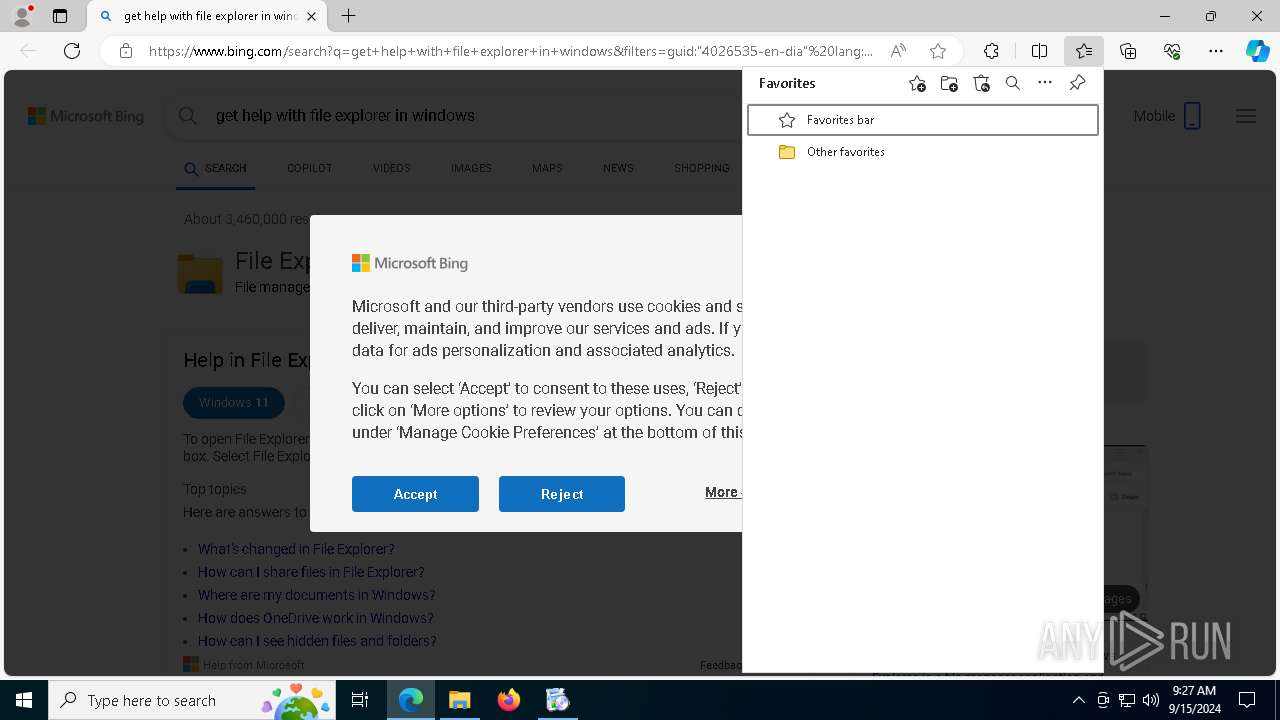Click the Microsoft Bing logo
This screenshot has width=1280, height=720.
(x=86, y=116)
